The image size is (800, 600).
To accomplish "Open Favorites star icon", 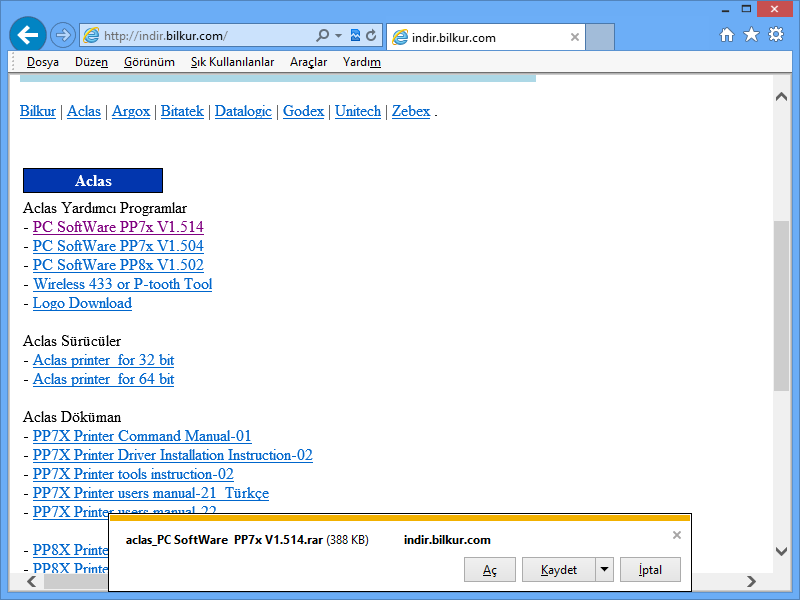I will click(x=751, y=35).
